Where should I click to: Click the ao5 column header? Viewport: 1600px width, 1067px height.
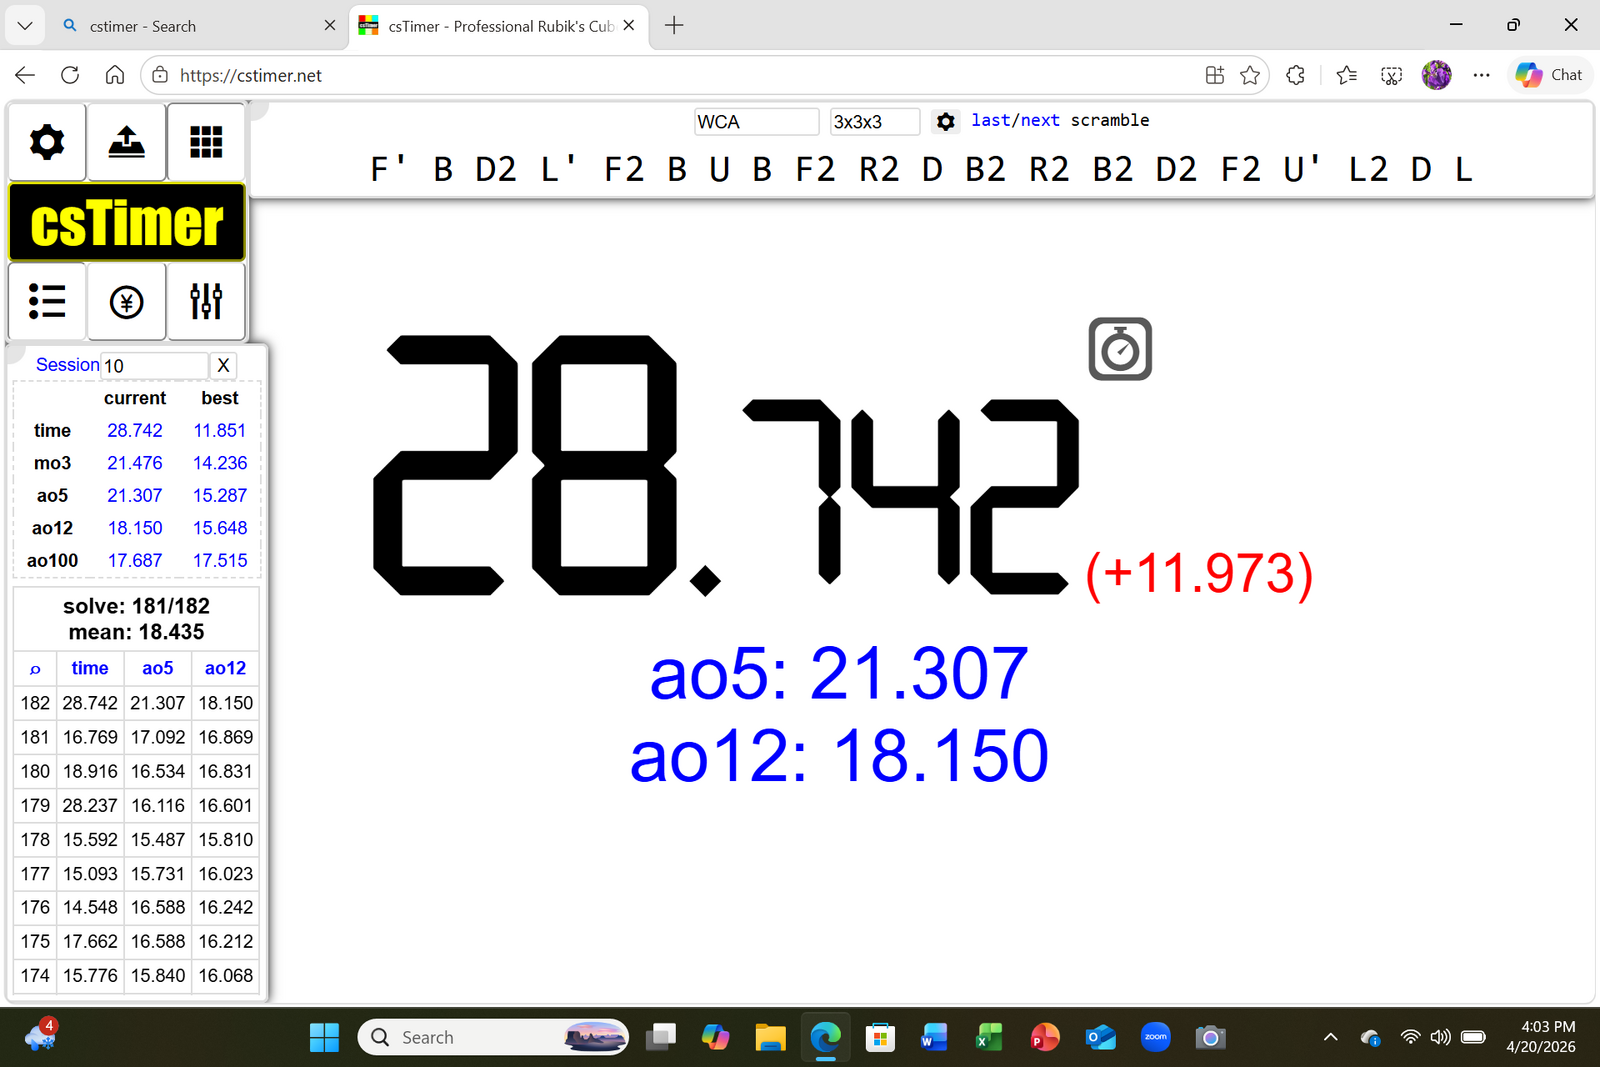pos(158,669)
